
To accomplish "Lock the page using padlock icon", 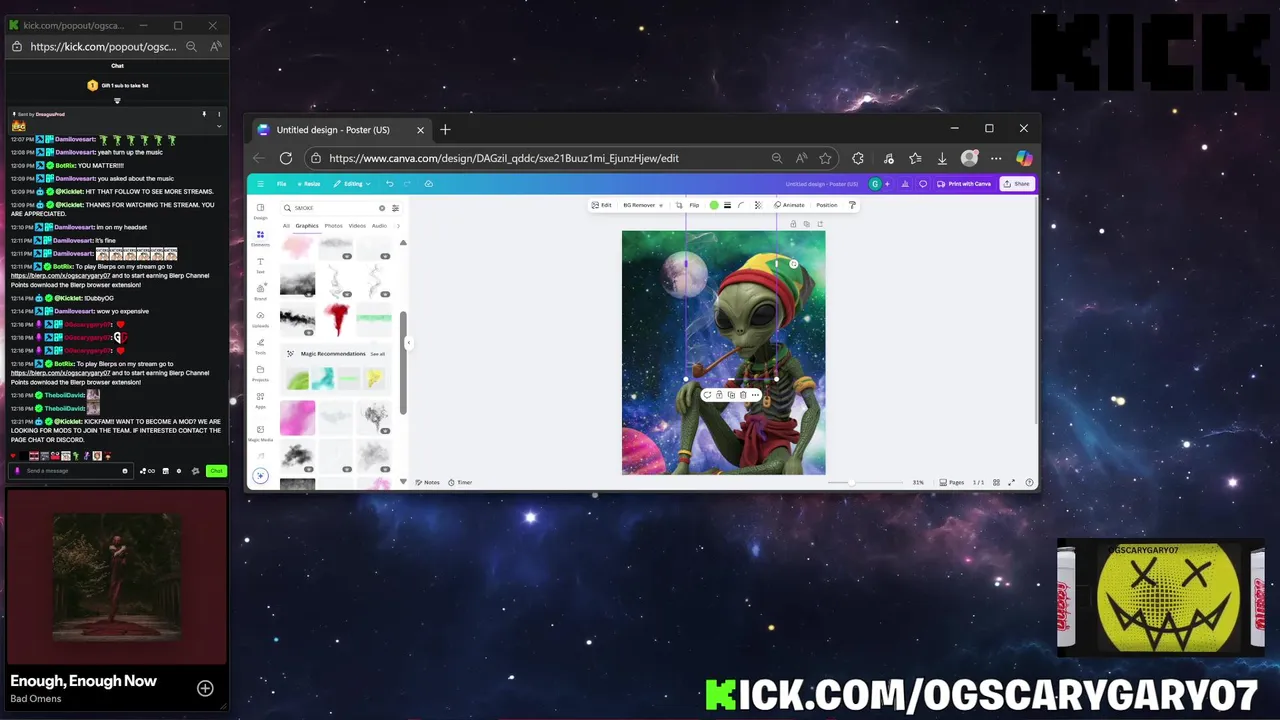I will (793, 224).
